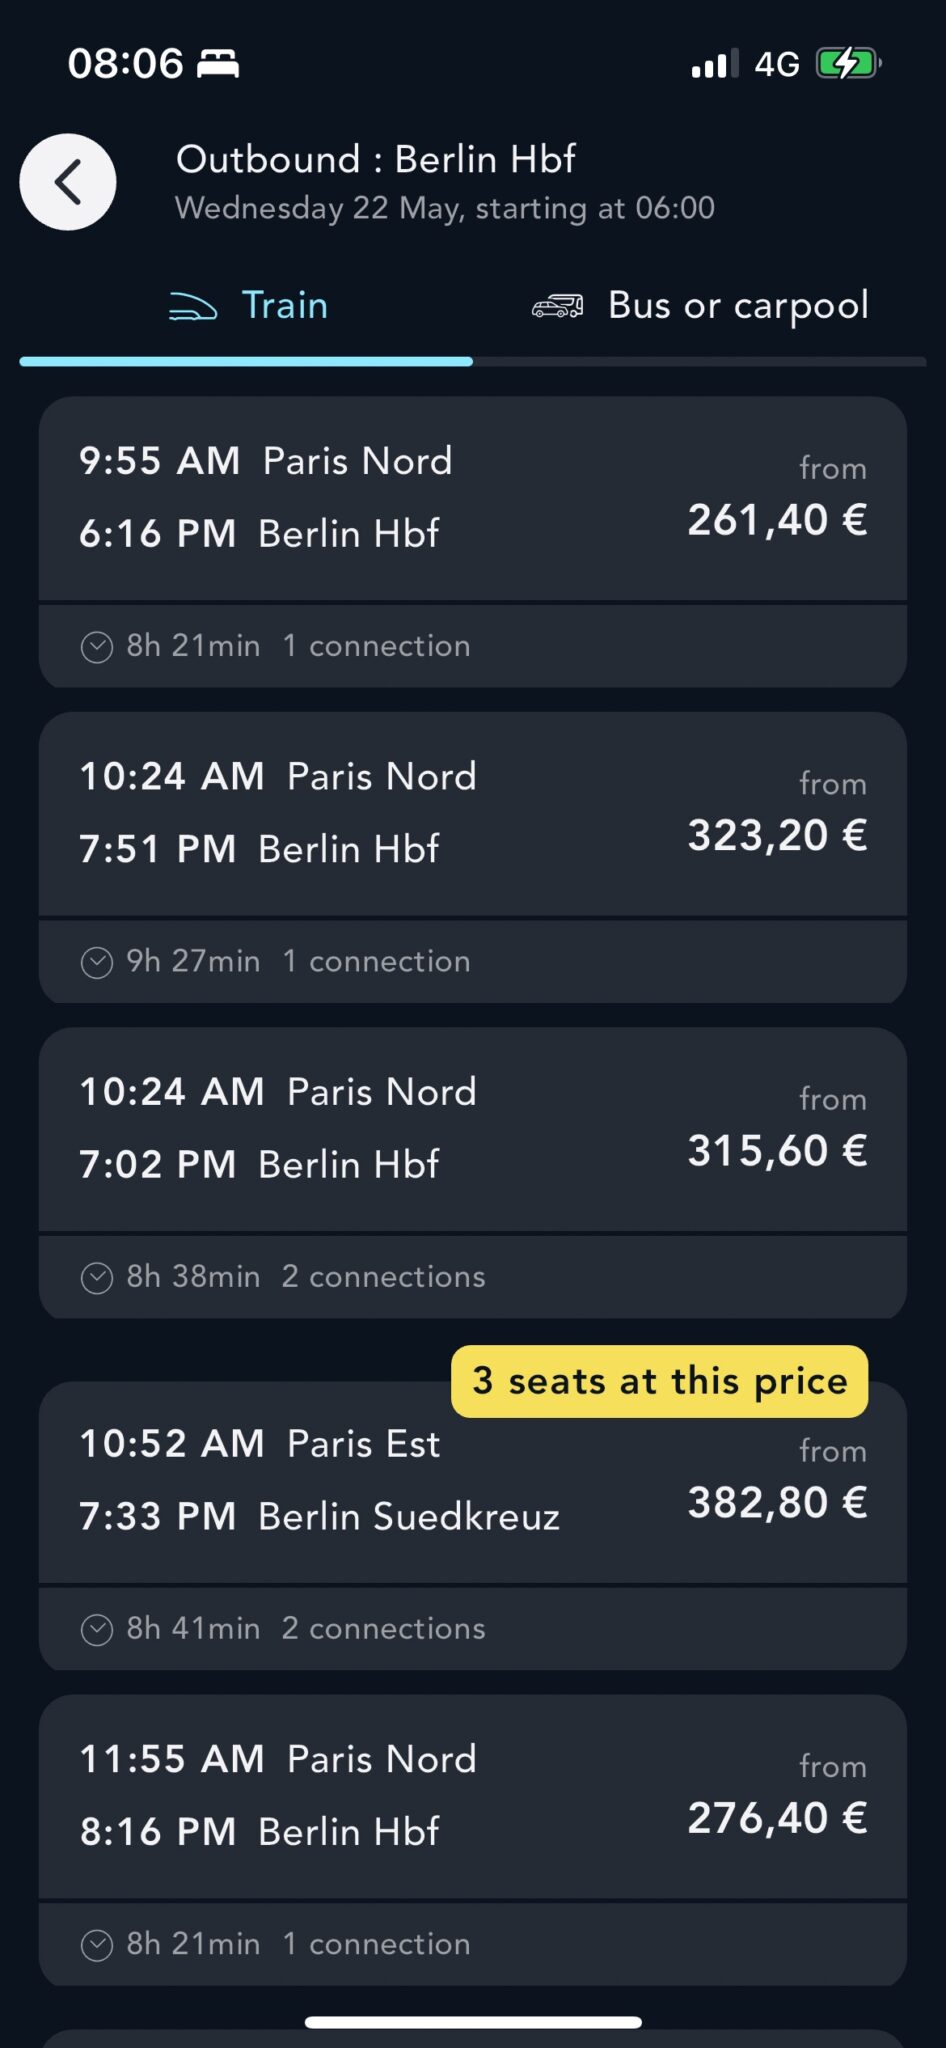Click the bus and car icon
Image resolution: width=946 pixels, height=2048 pixels.
(x=557, y=306)
